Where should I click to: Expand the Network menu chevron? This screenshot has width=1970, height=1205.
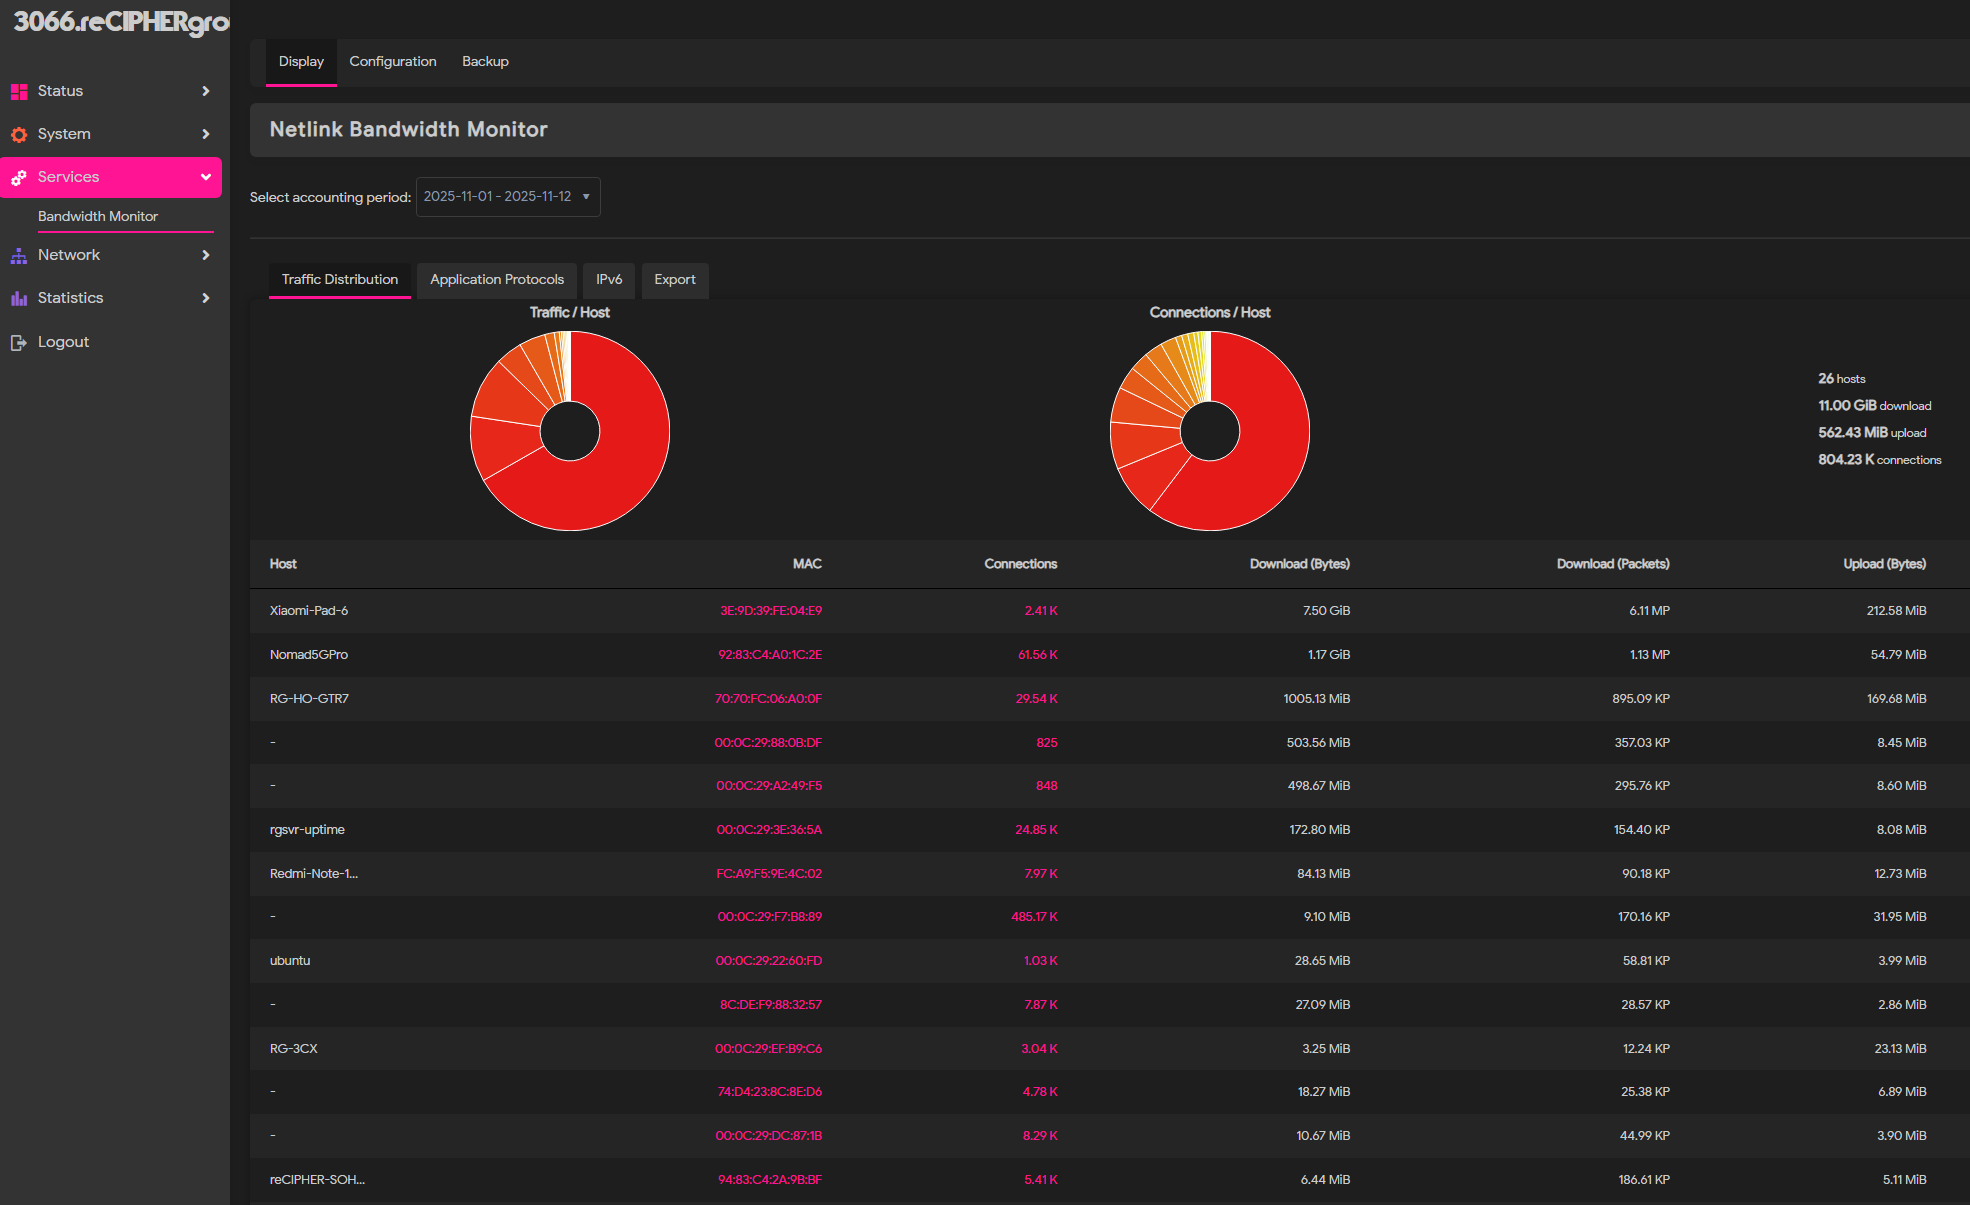point(205,255)
